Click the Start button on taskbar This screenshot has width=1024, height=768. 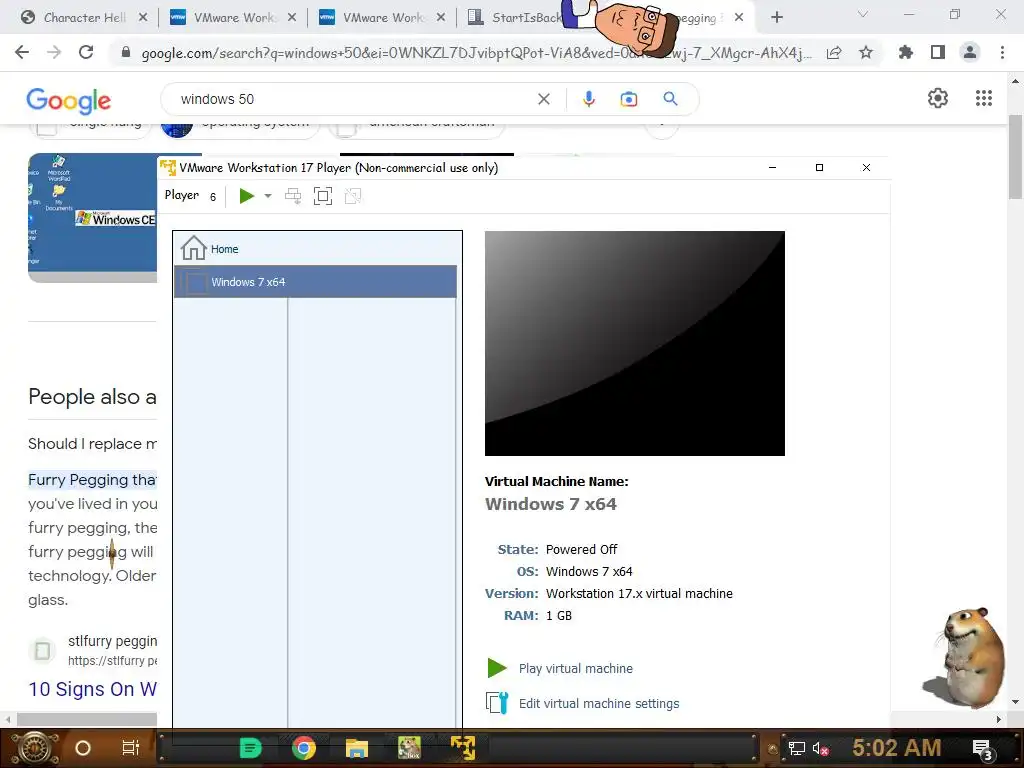click(34, 748)
